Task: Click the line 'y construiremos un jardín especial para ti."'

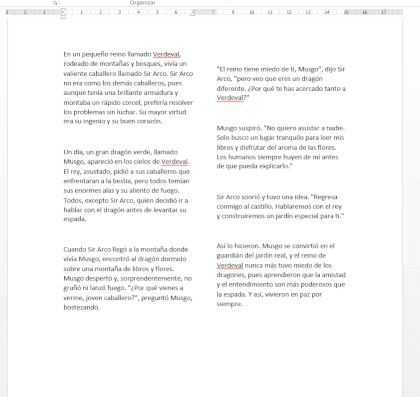Action: pos(280,216)
